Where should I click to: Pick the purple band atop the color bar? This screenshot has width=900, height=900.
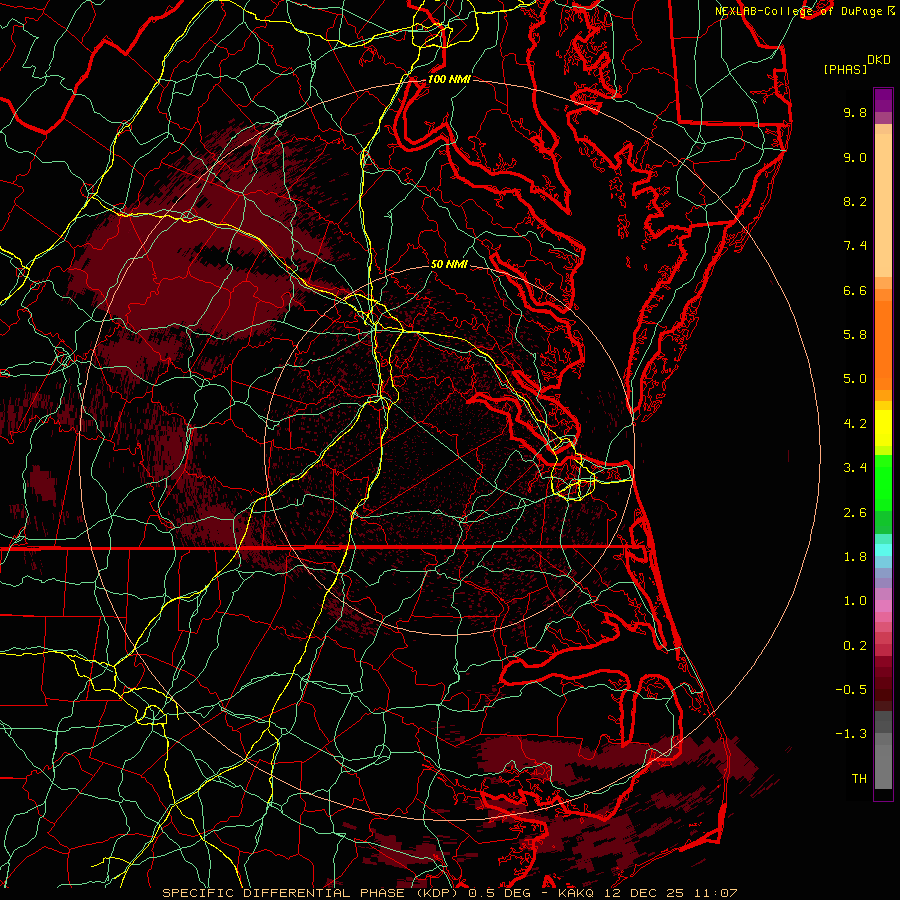(883, 100)
